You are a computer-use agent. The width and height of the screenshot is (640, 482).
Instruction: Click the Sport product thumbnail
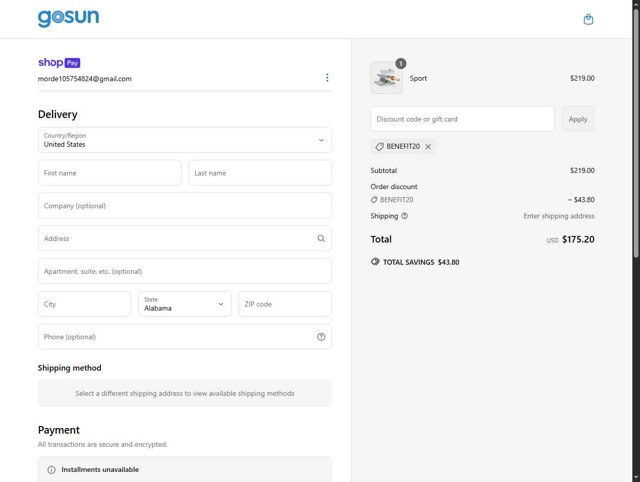coord(387,78)
